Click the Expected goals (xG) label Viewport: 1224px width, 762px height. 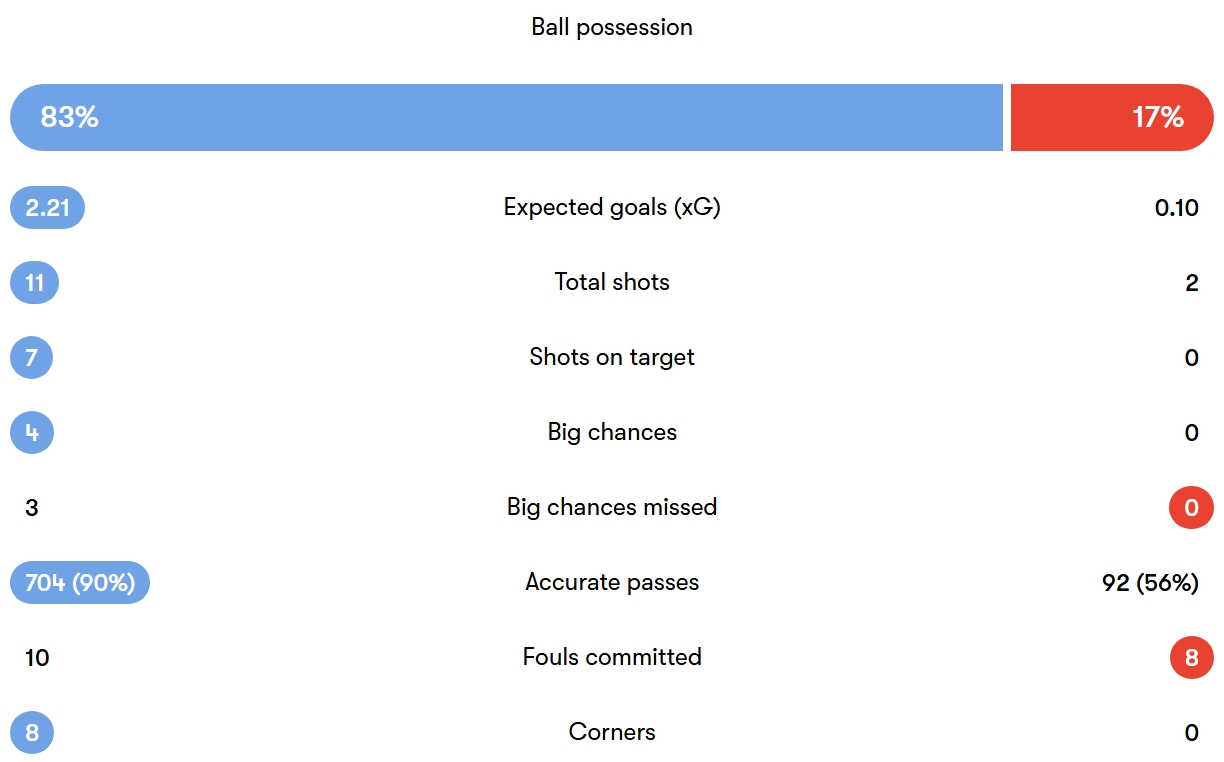(x=612, y=208)
